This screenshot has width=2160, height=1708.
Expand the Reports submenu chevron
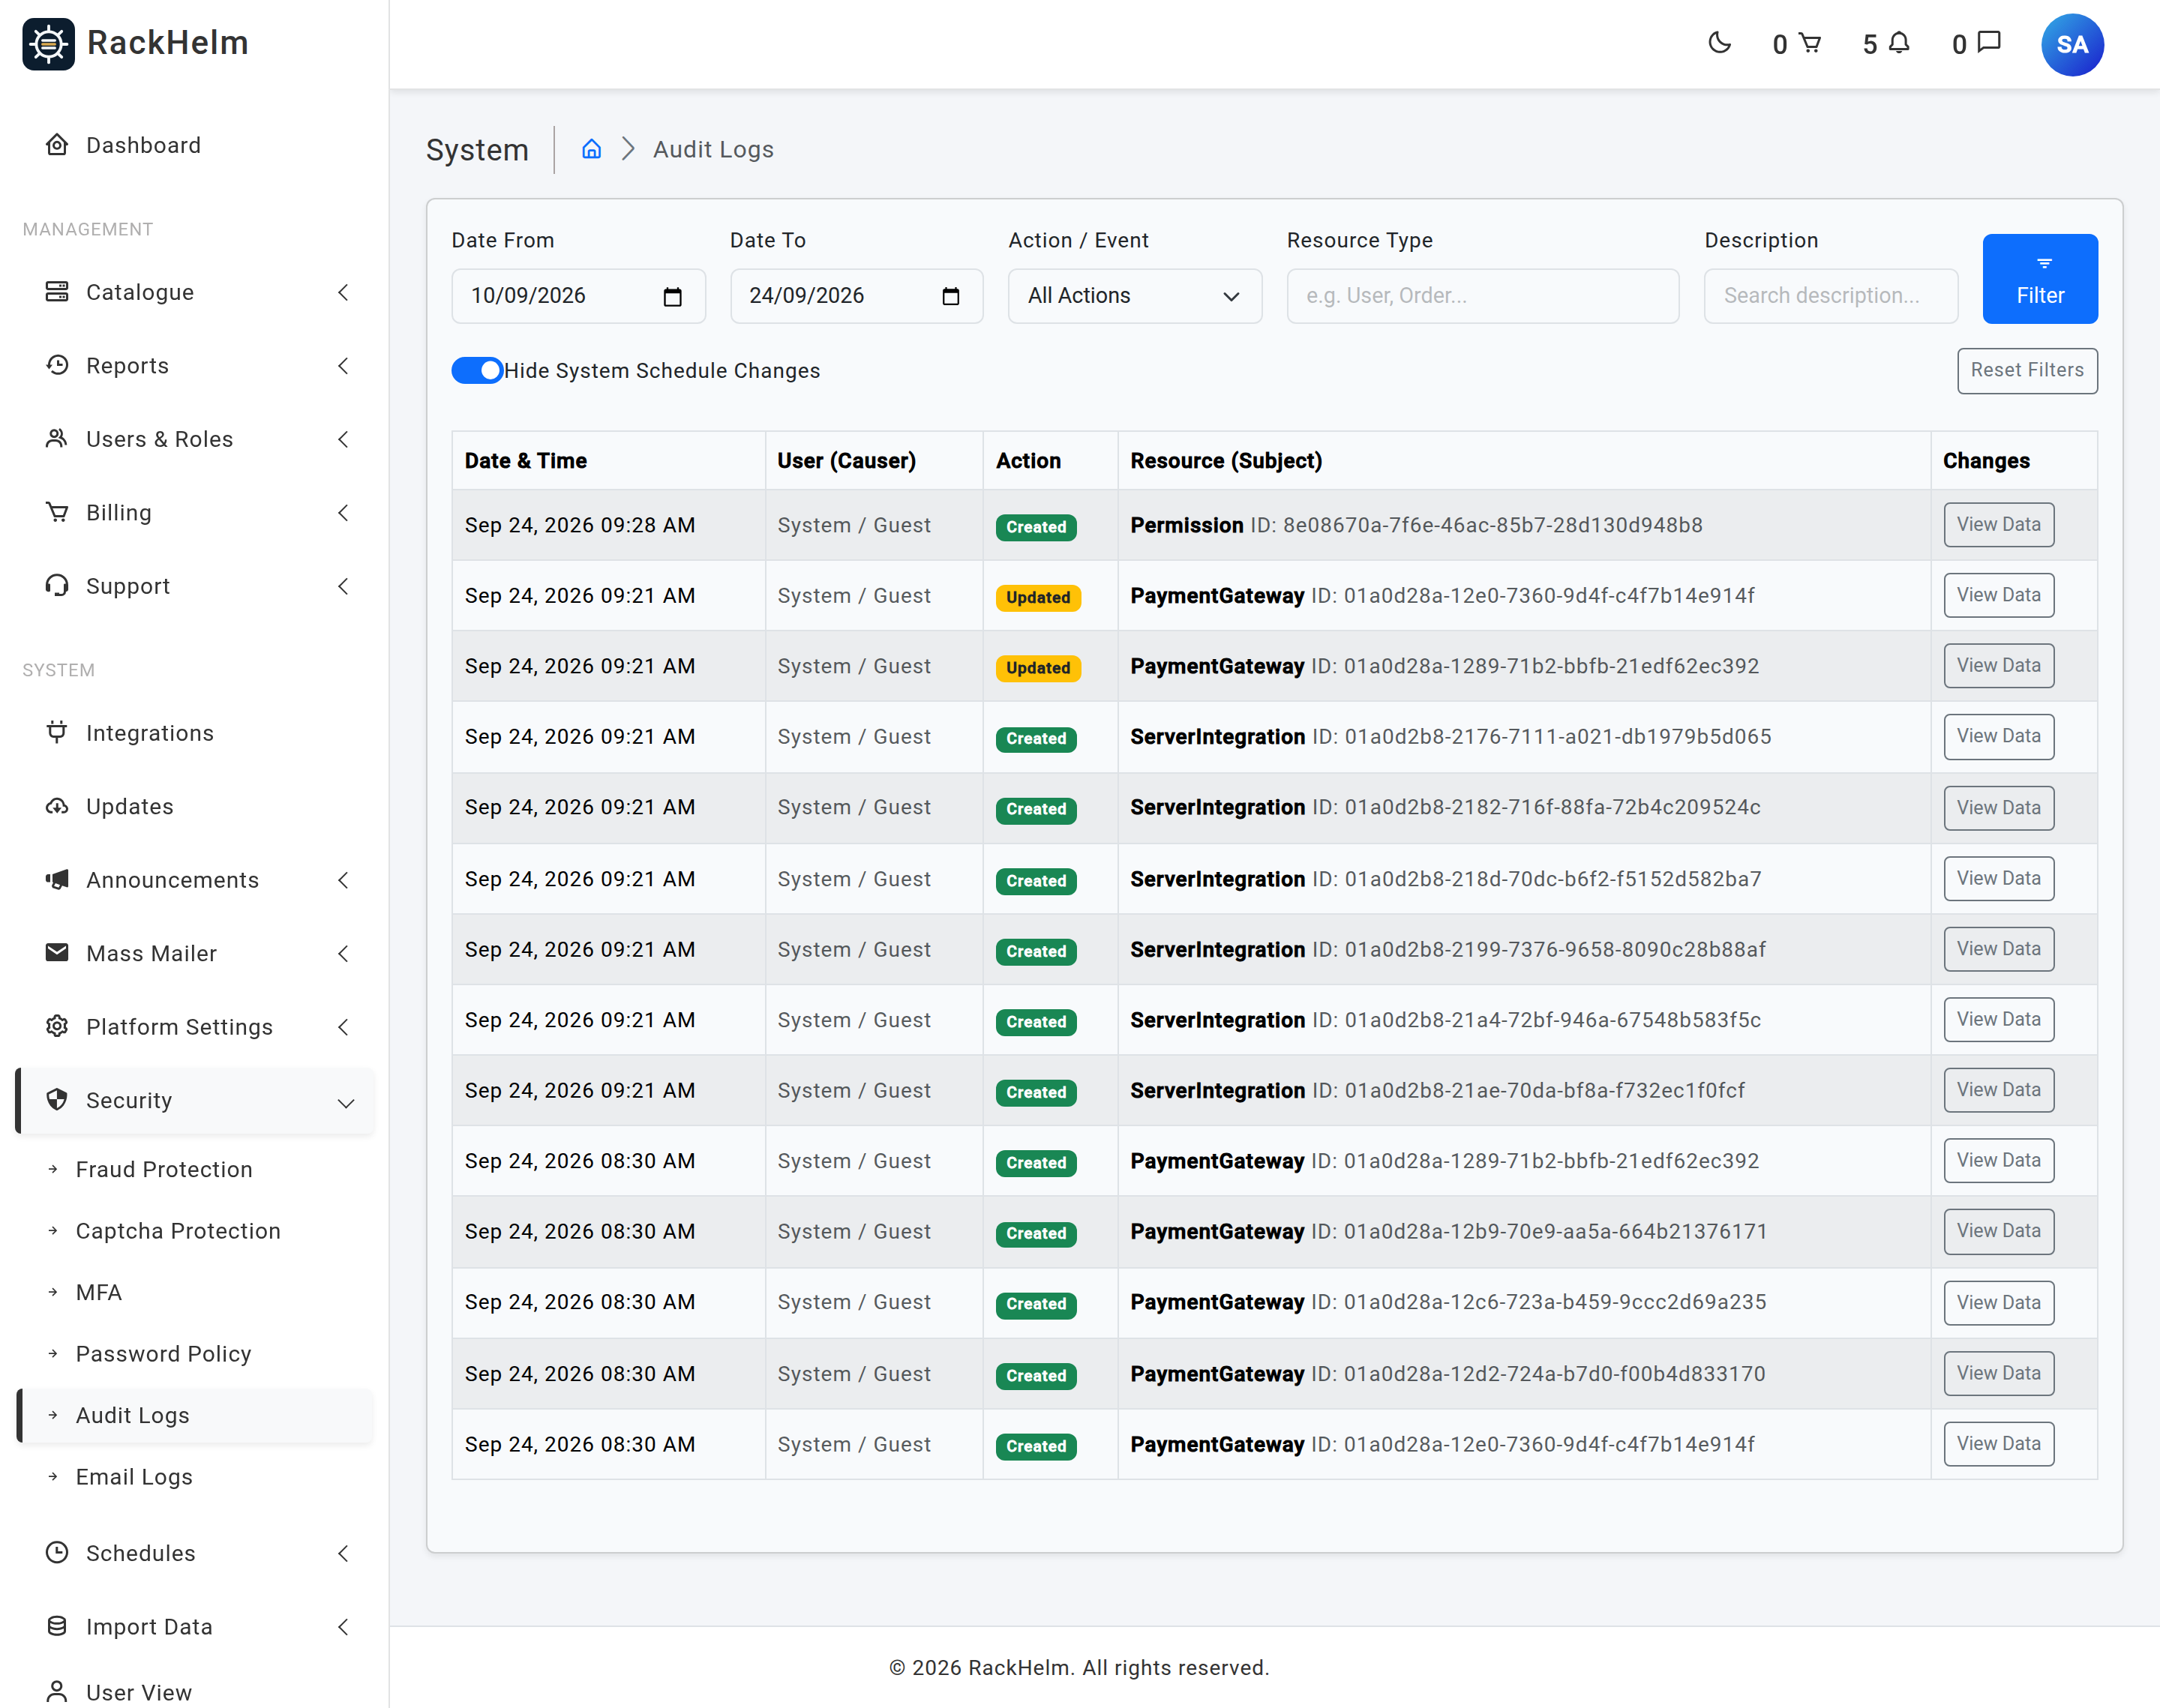click(x=343, y=366)
